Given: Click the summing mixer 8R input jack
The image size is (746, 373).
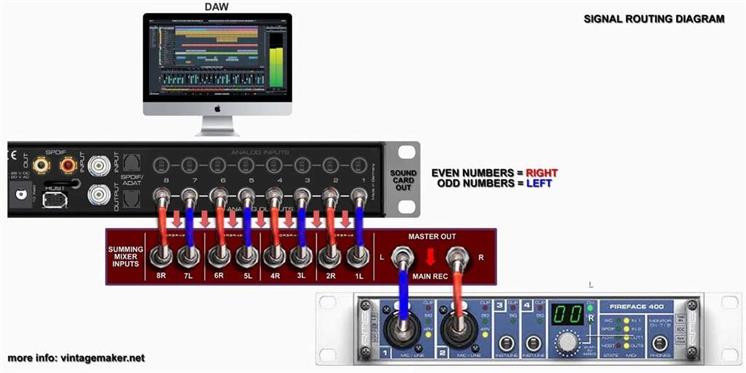Looking at the screenshot, I should (x=162, y=258).
